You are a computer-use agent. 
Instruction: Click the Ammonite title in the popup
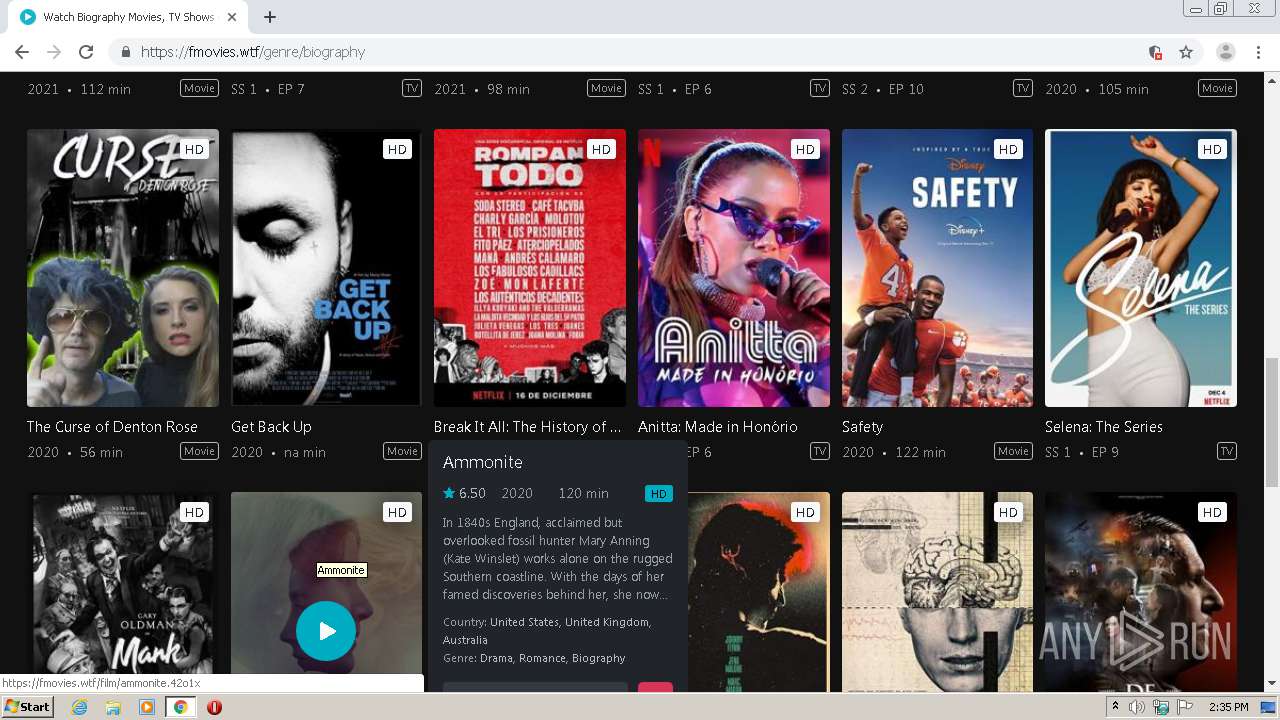pos(483,462)
